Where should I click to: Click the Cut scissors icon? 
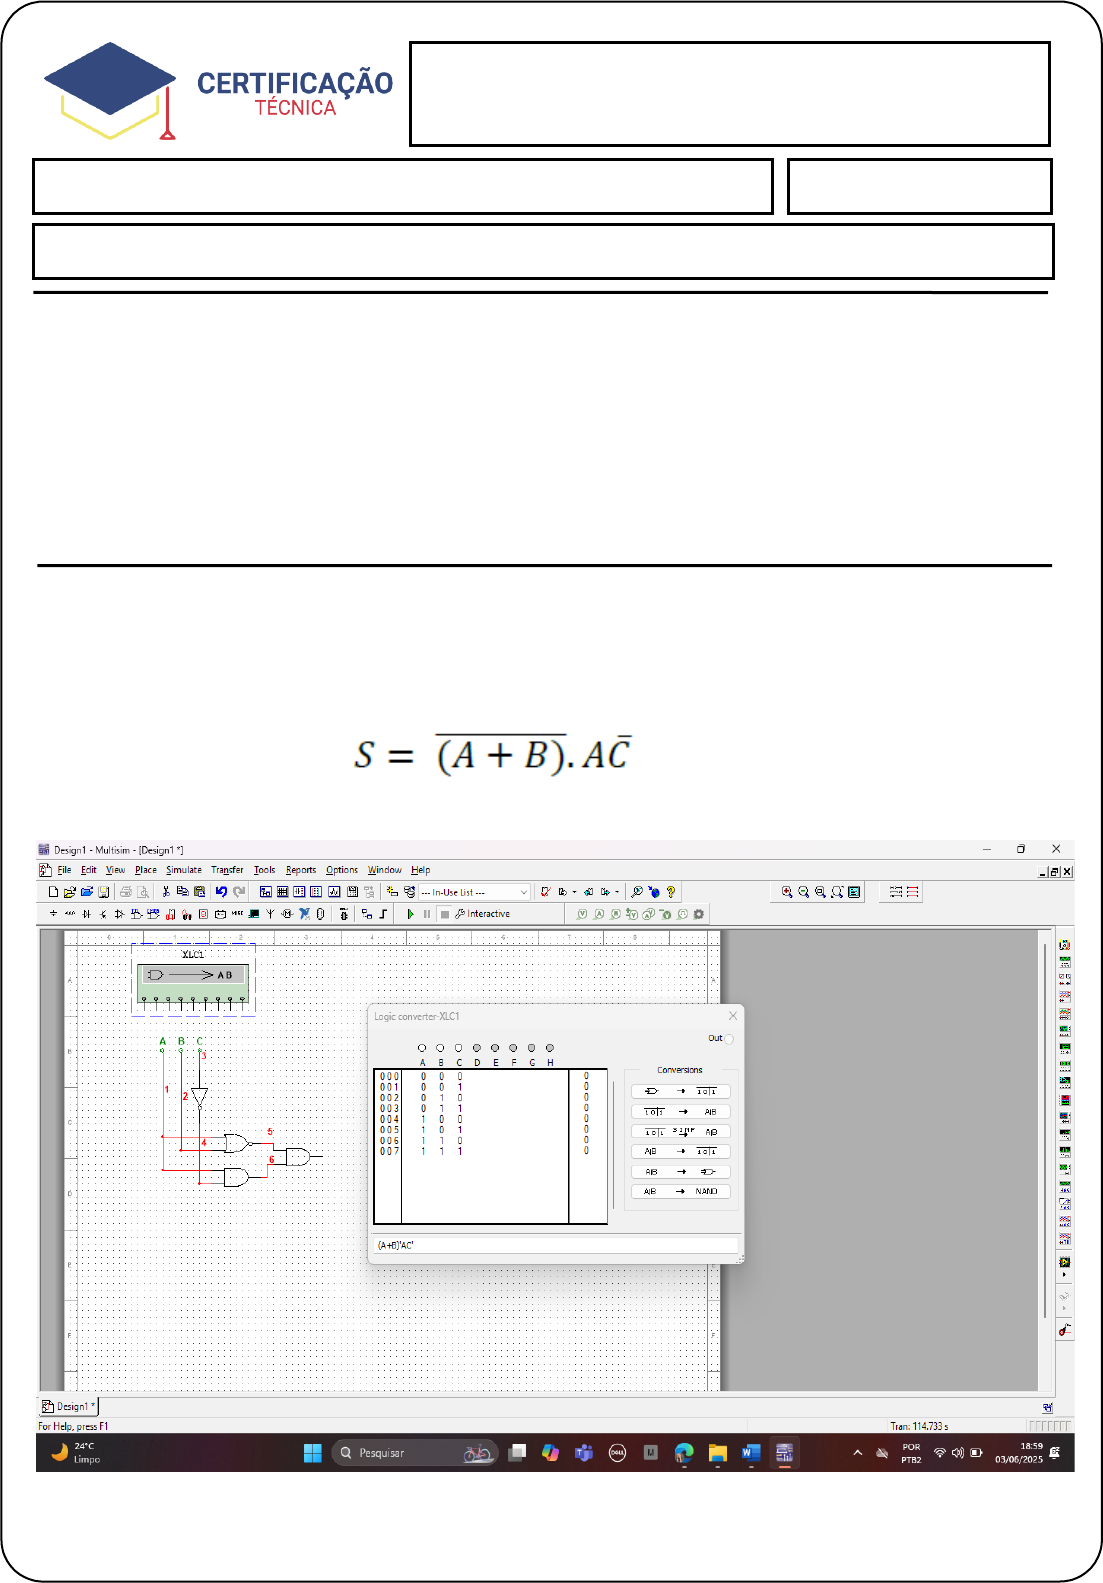pyautogui.click(x=166, y=892)
